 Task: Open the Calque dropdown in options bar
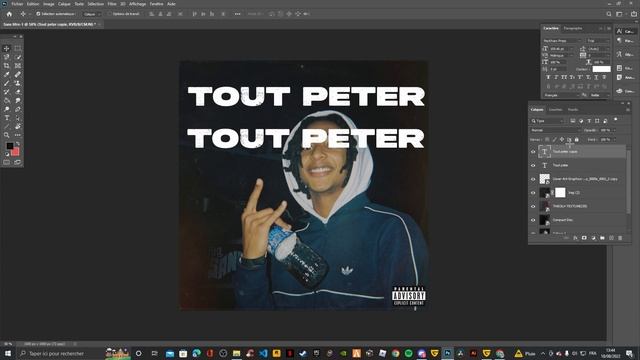pyautogui.click(x=91, y=14)
